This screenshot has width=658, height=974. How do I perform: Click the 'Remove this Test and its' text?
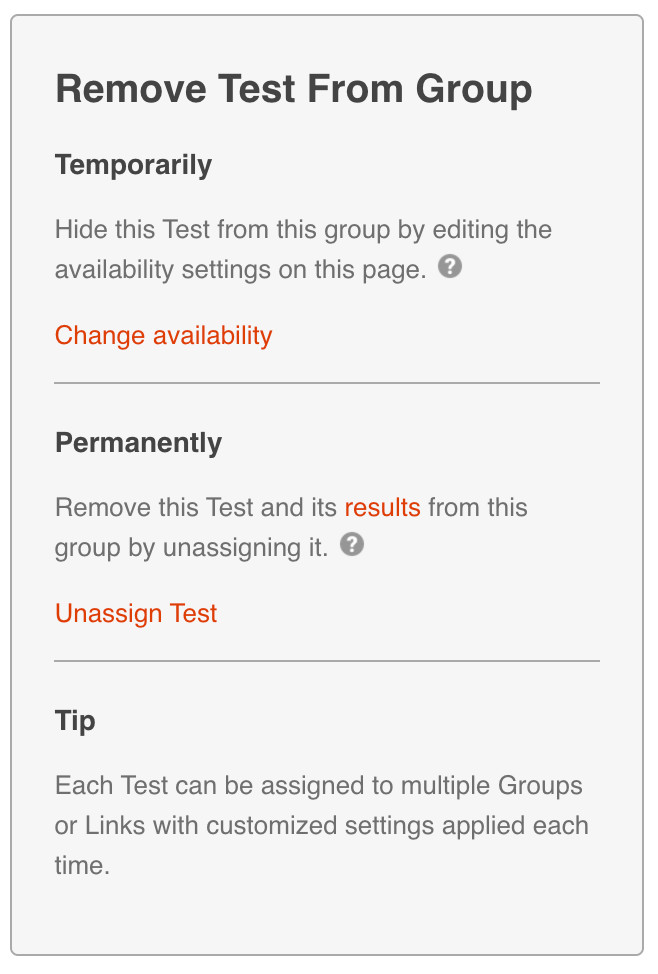pyautogui.click(x=198, y=507)
